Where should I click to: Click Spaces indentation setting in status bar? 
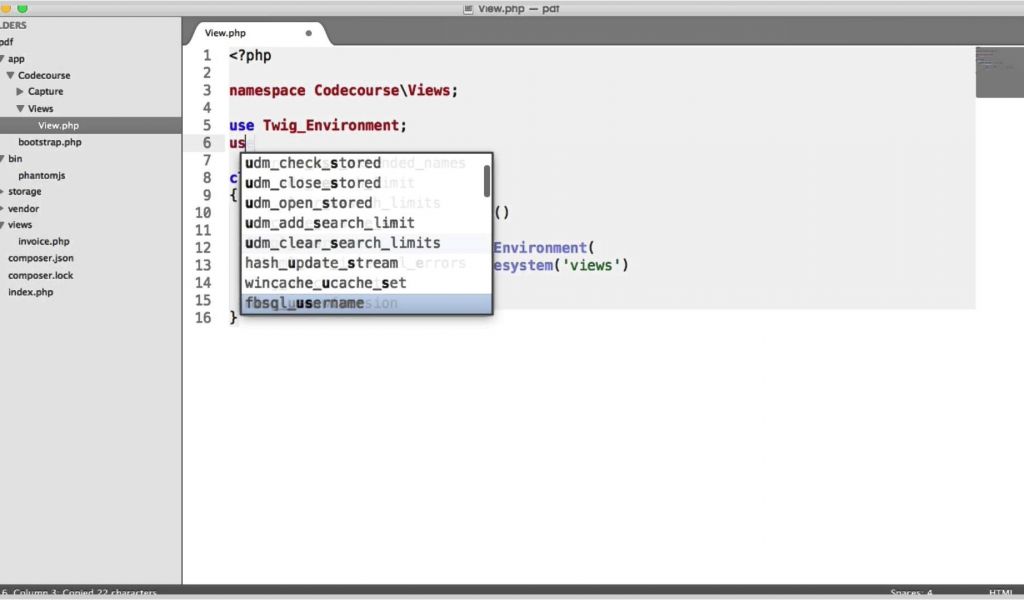911,593
